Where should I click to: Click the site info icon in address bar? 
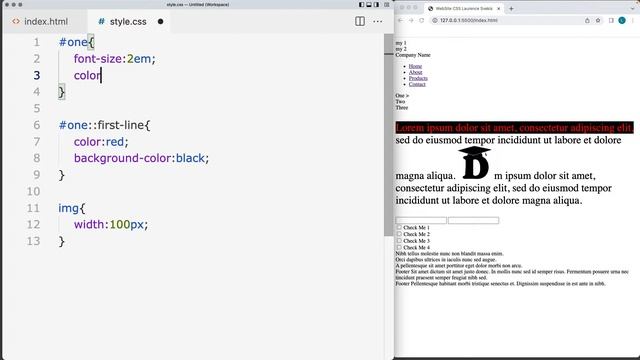[x=435, y=20]
